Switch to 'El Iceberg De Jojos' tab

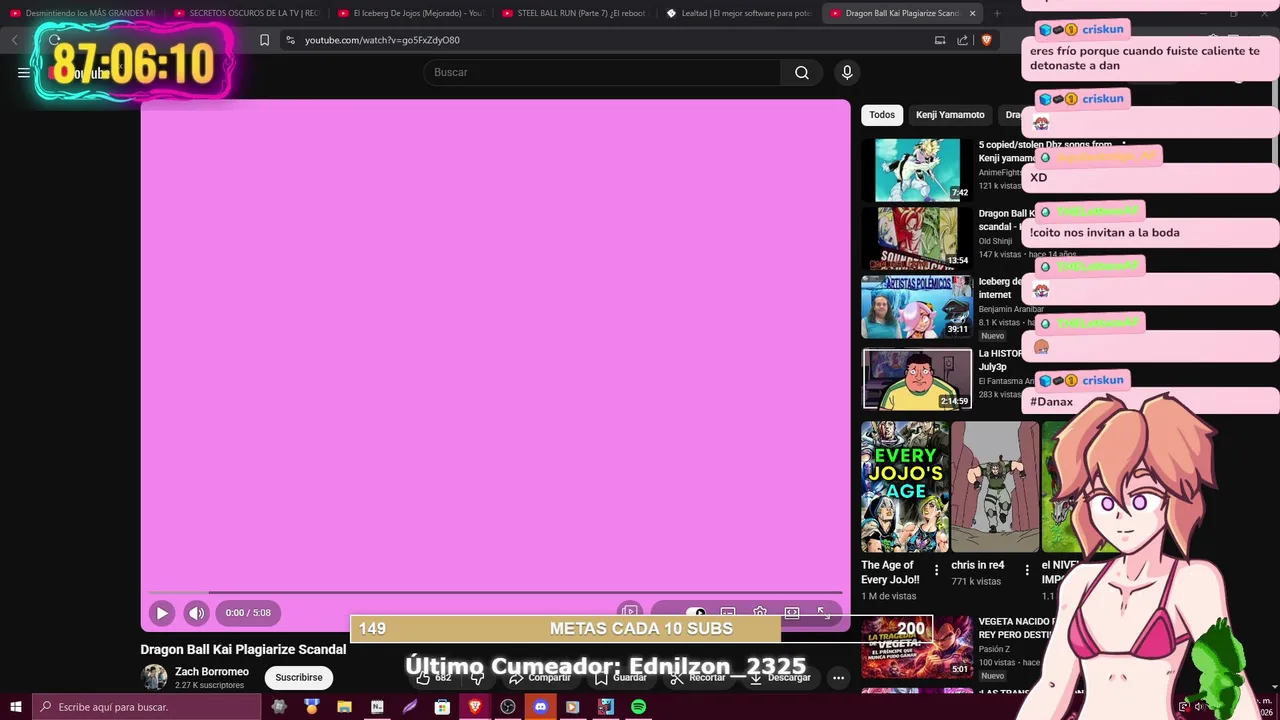point(410,13)
